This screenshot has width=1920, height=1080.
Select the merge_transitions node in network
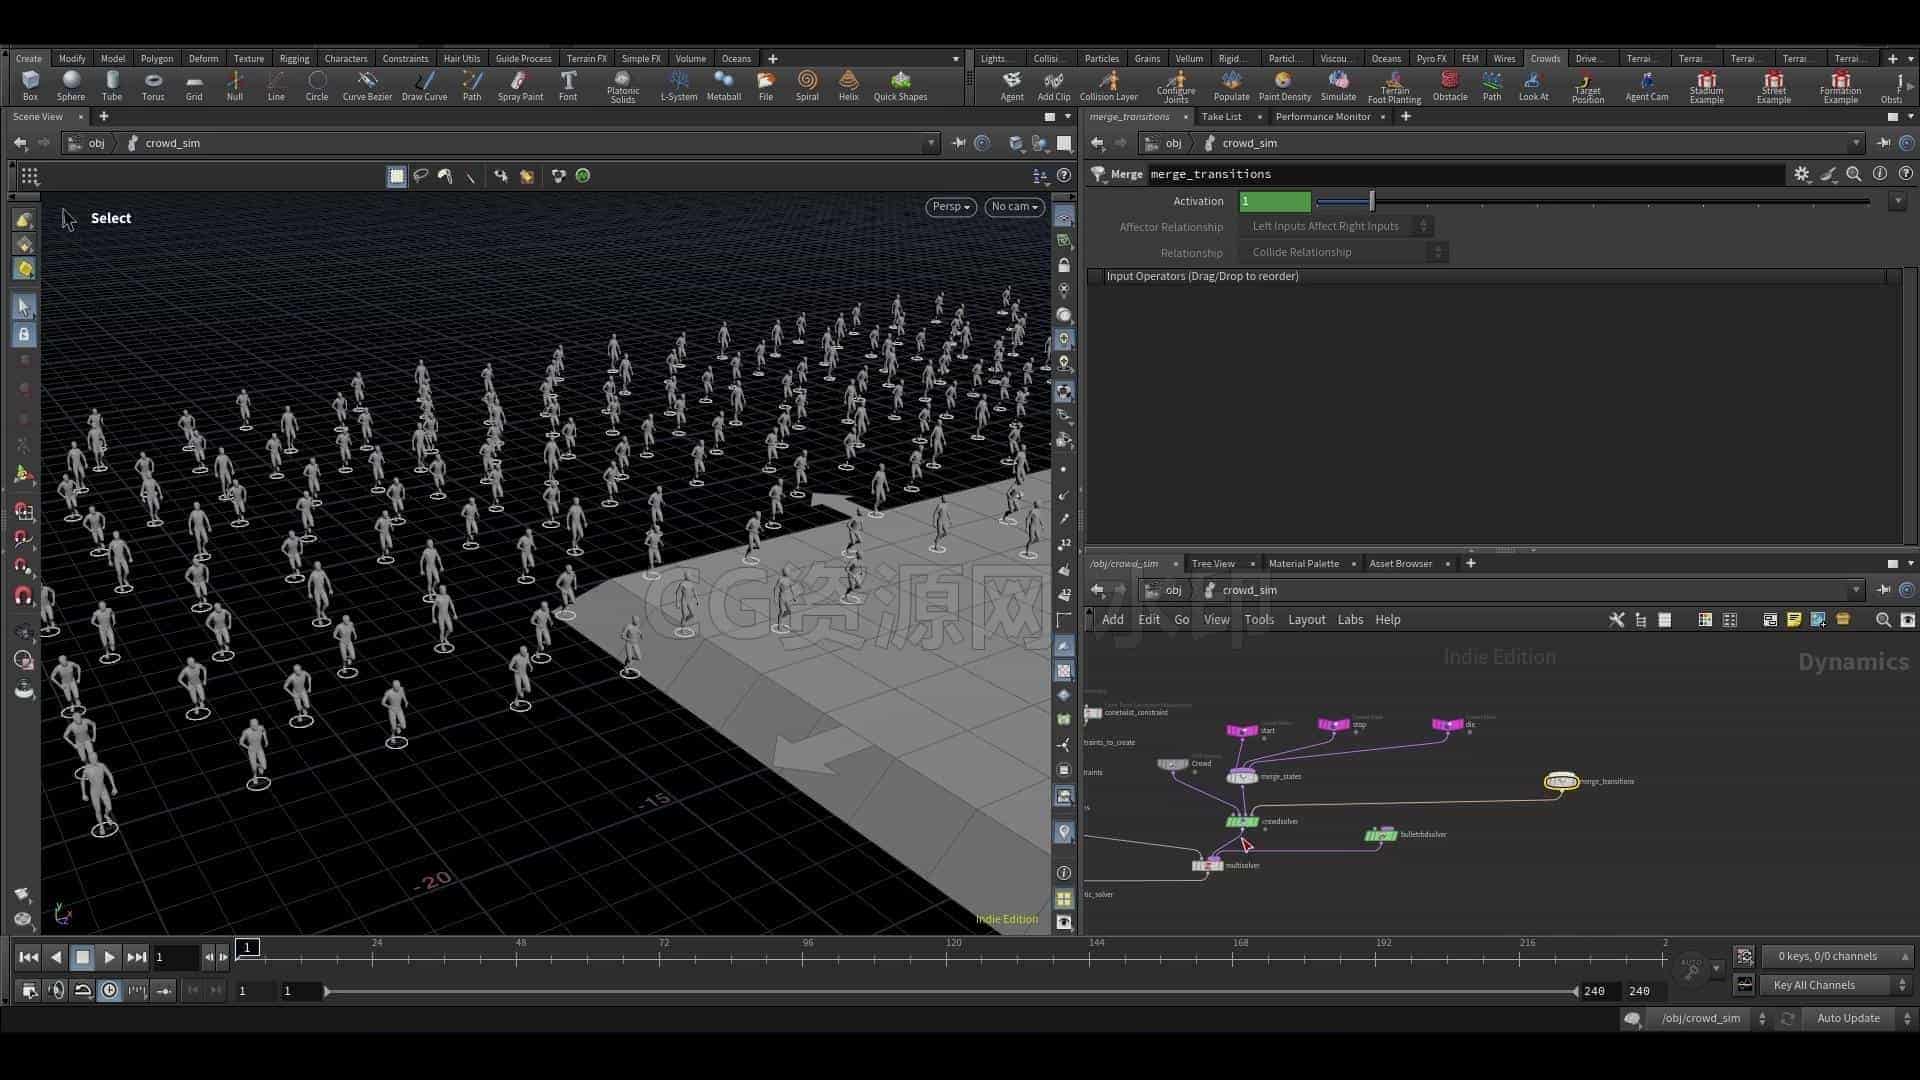coord(1561,781)
